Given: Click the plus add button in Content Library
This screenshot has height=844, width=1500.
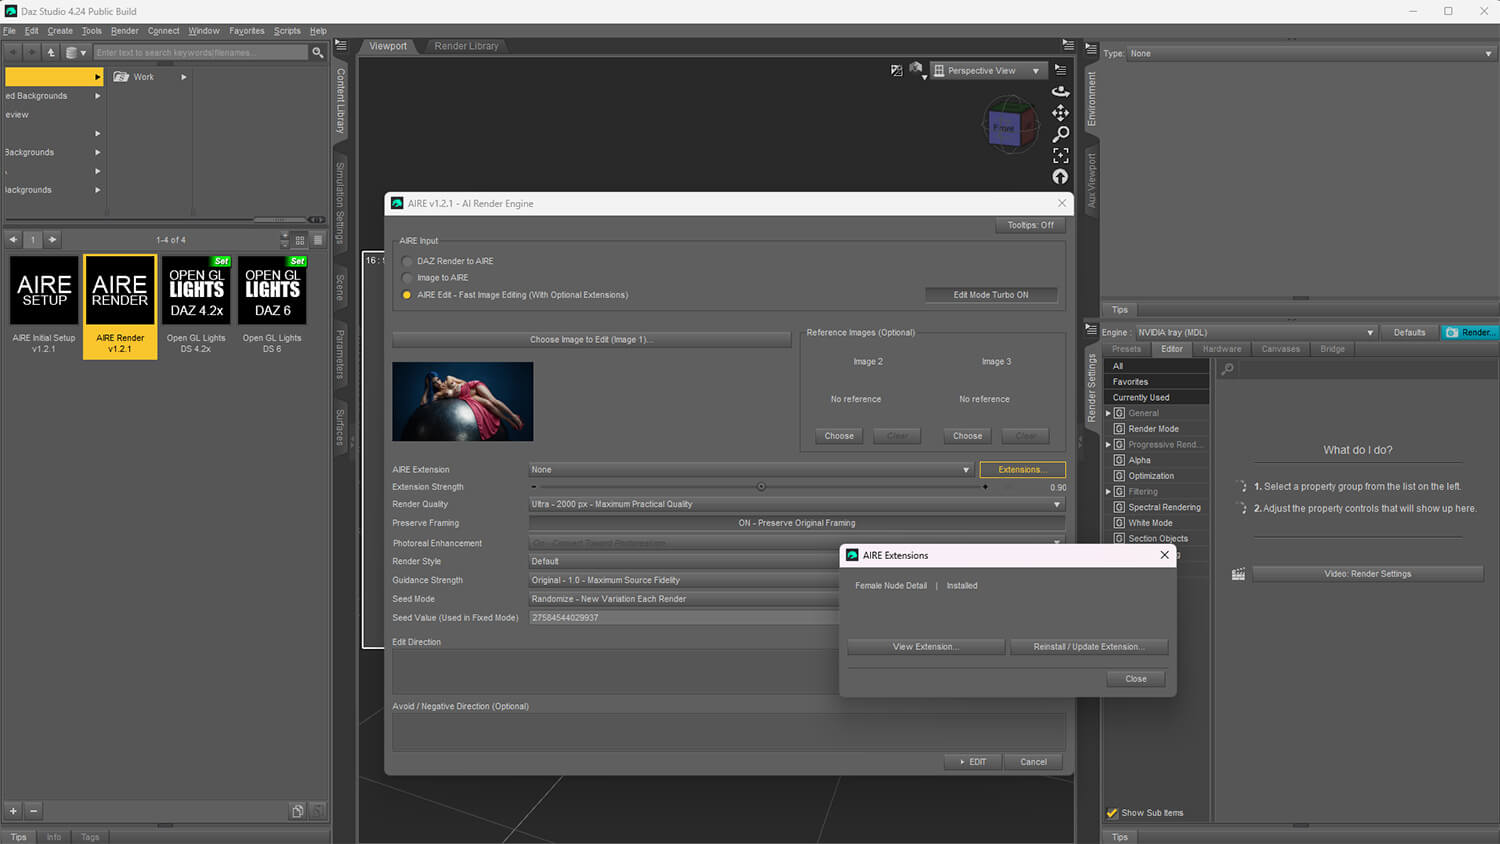Looking at the screenshot, I should click(14, 811).
